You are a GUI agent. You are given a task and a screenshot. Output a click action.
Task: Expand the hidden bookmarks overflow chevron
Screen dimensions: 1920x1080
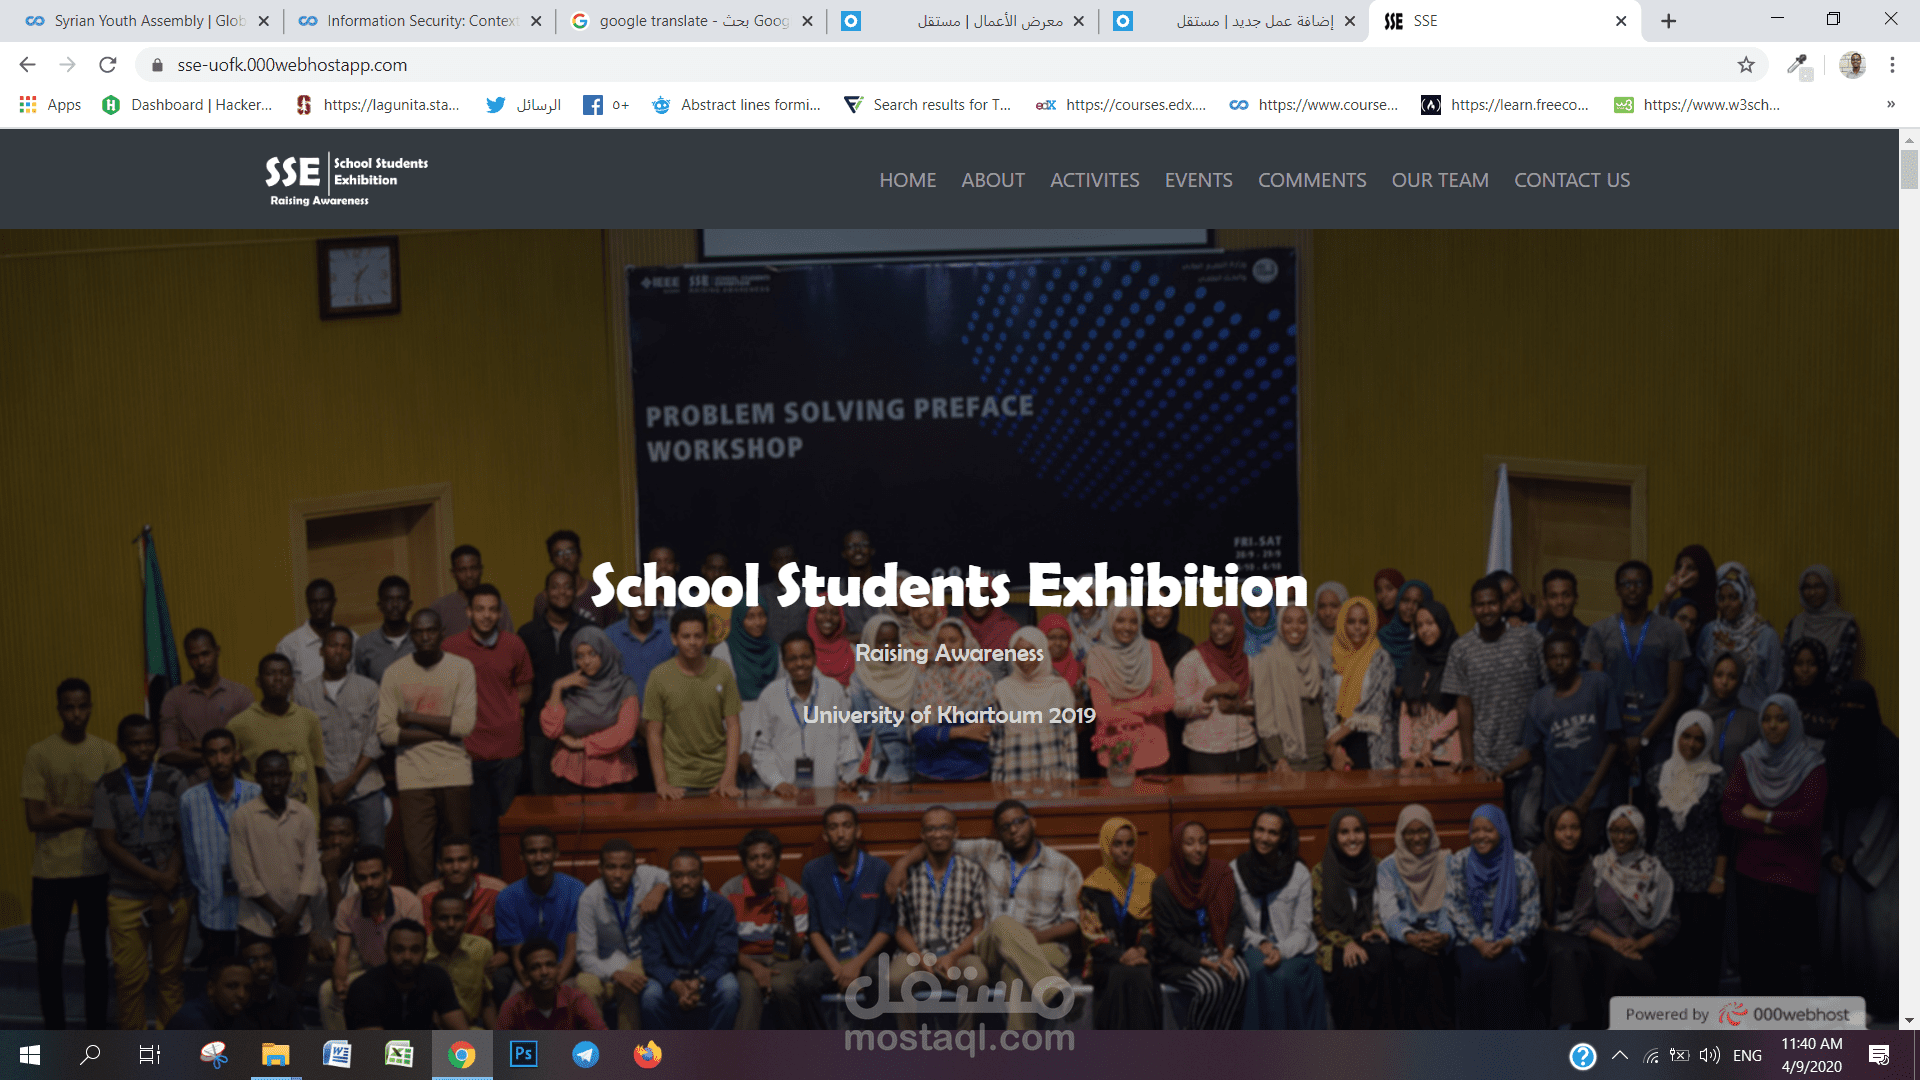(1890, 105)
